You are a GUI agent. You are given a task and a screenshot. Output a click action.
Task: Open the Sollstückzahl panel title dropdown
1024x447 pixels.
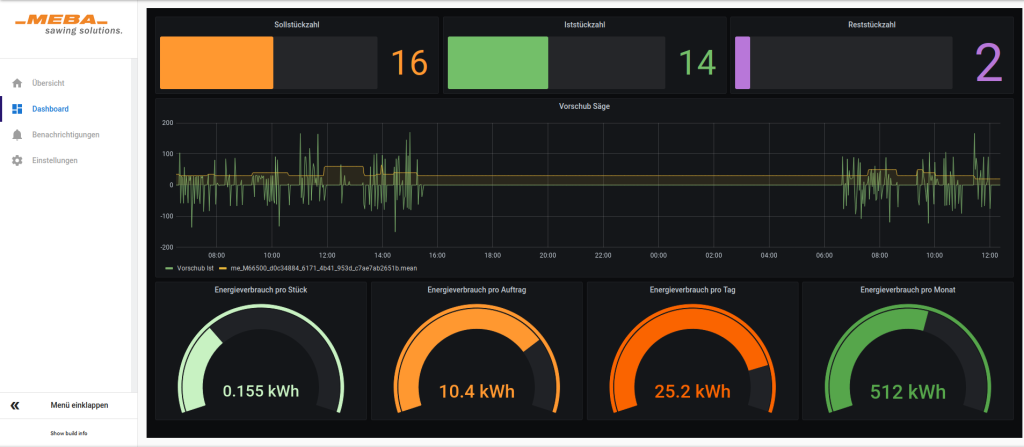297,23
